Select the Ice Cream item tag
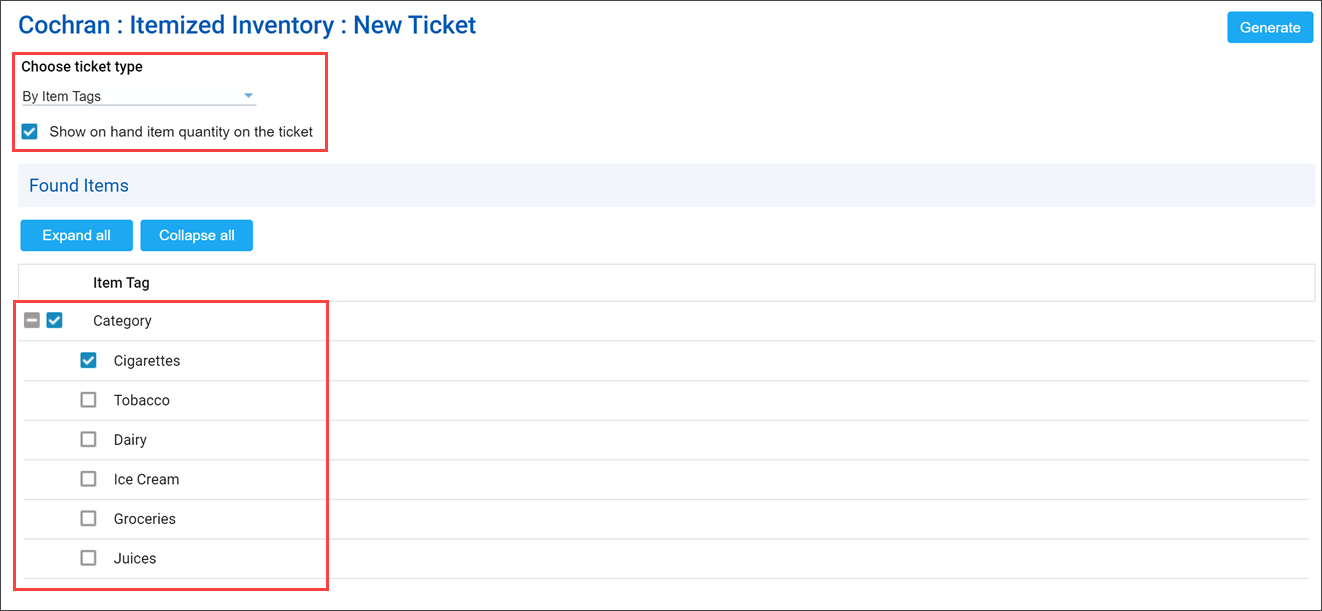Viewport: 1322px width, 611px height. (88, 478)
